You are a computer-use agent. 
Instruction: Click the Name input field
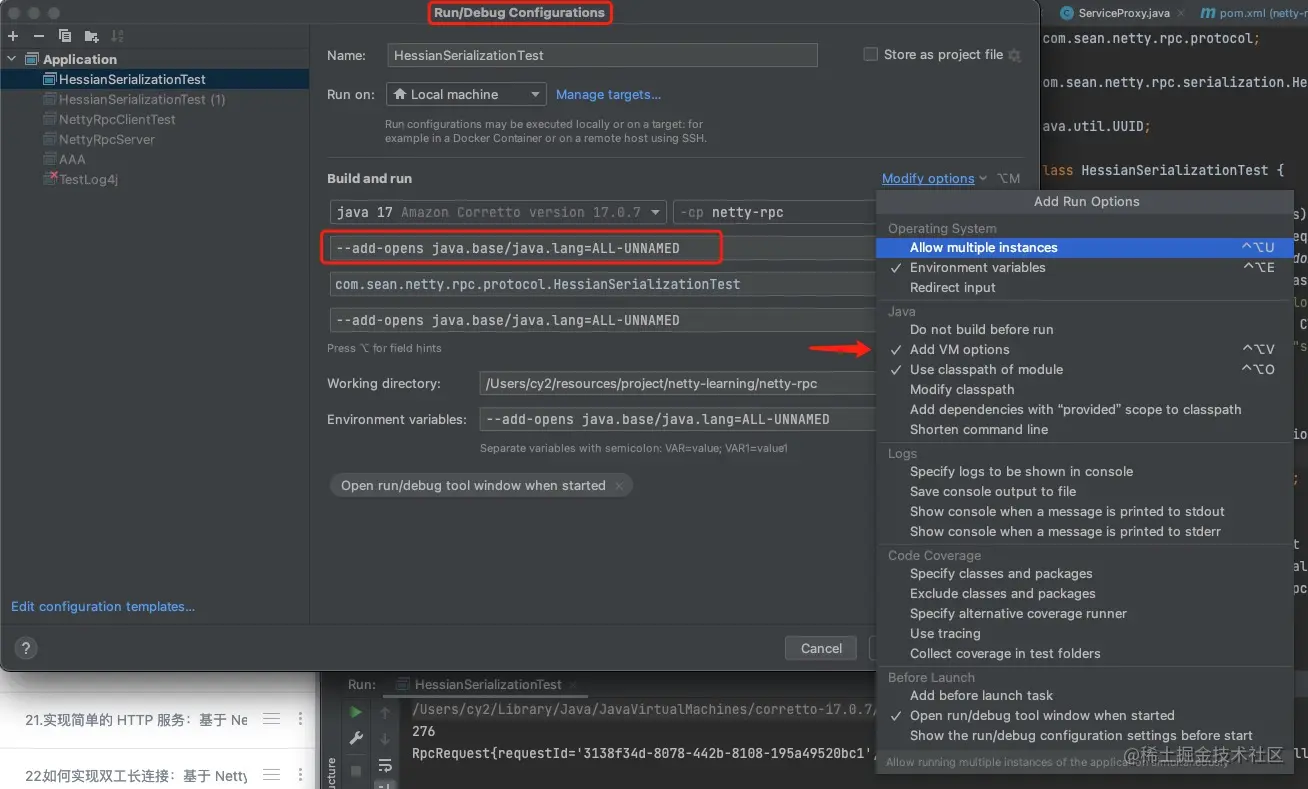tap(602, 55)
